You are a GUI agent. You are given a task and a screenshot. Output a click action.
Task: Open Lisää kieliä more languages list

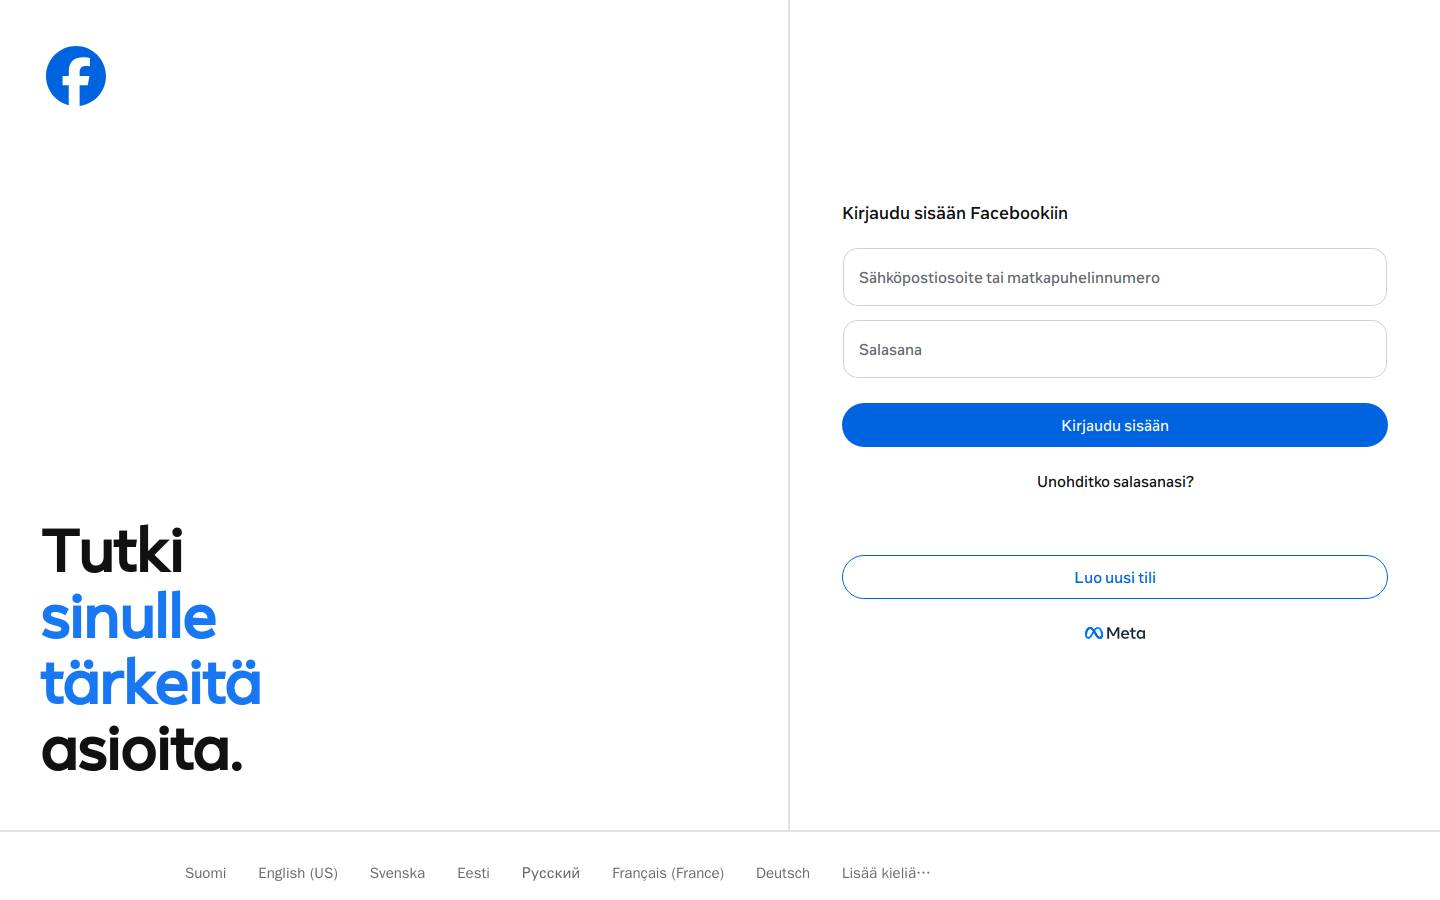[886, 873]
